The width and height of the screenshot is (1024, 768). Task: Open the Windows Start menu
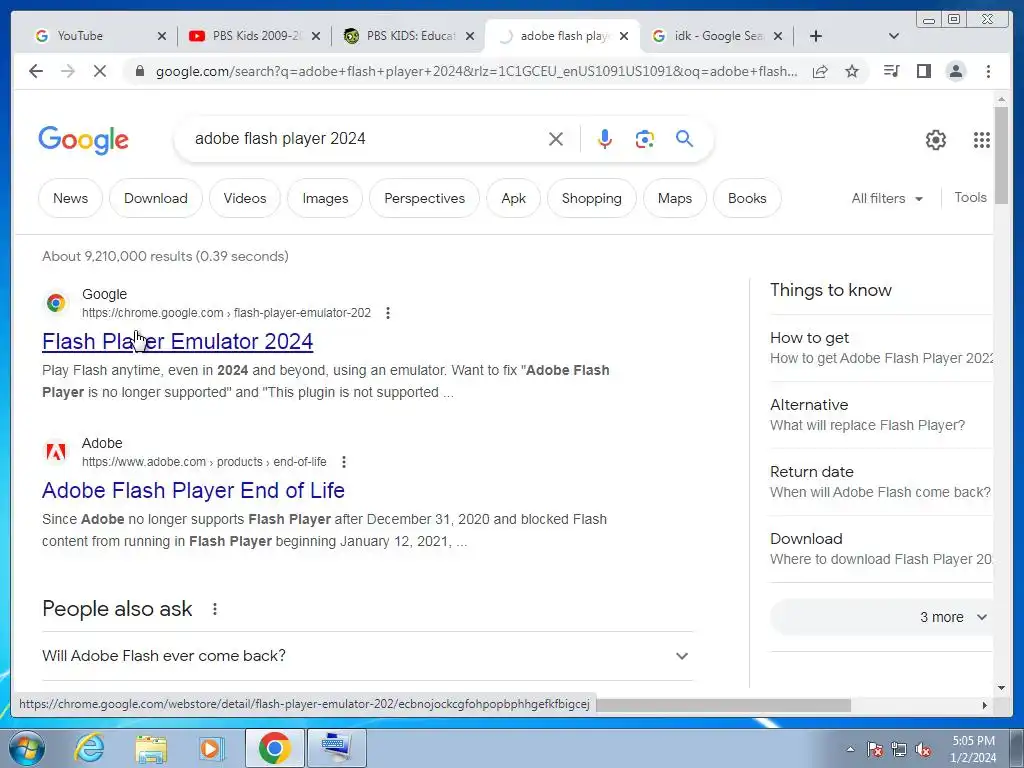[27, 748]
